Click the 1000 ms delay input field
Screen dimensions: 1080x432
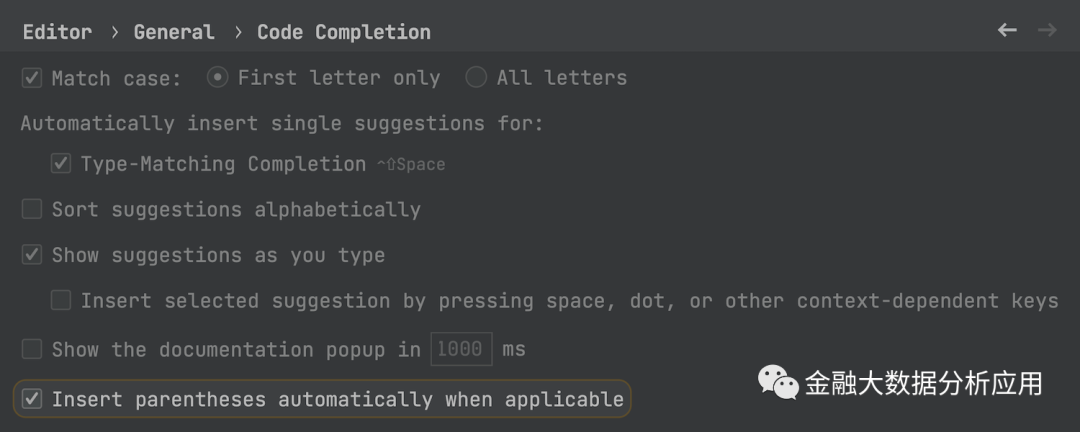[462, 349]
